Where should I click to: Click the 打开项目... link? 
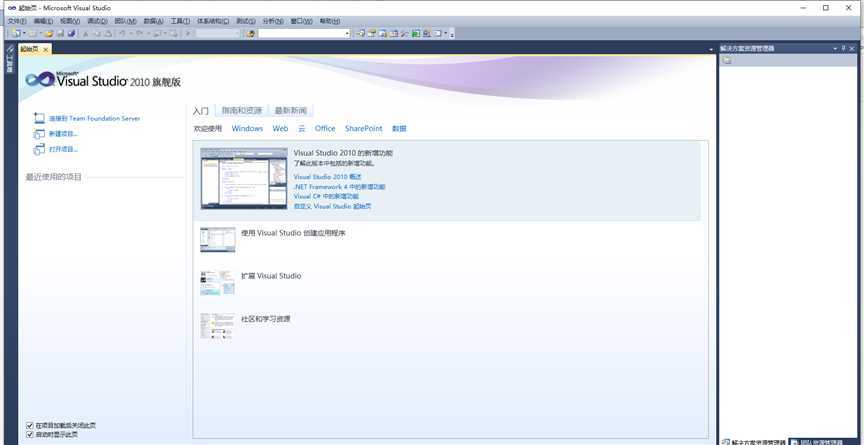click(63, 149)
